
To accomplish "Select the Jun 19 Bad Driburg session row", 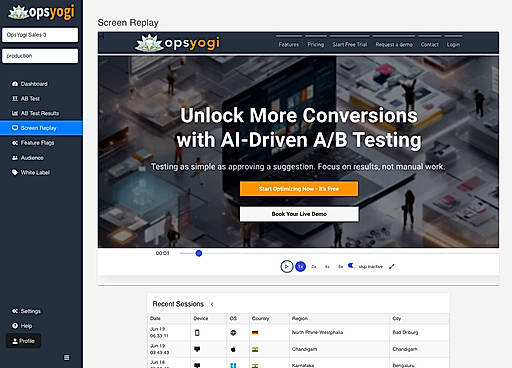I will (298, 332).
